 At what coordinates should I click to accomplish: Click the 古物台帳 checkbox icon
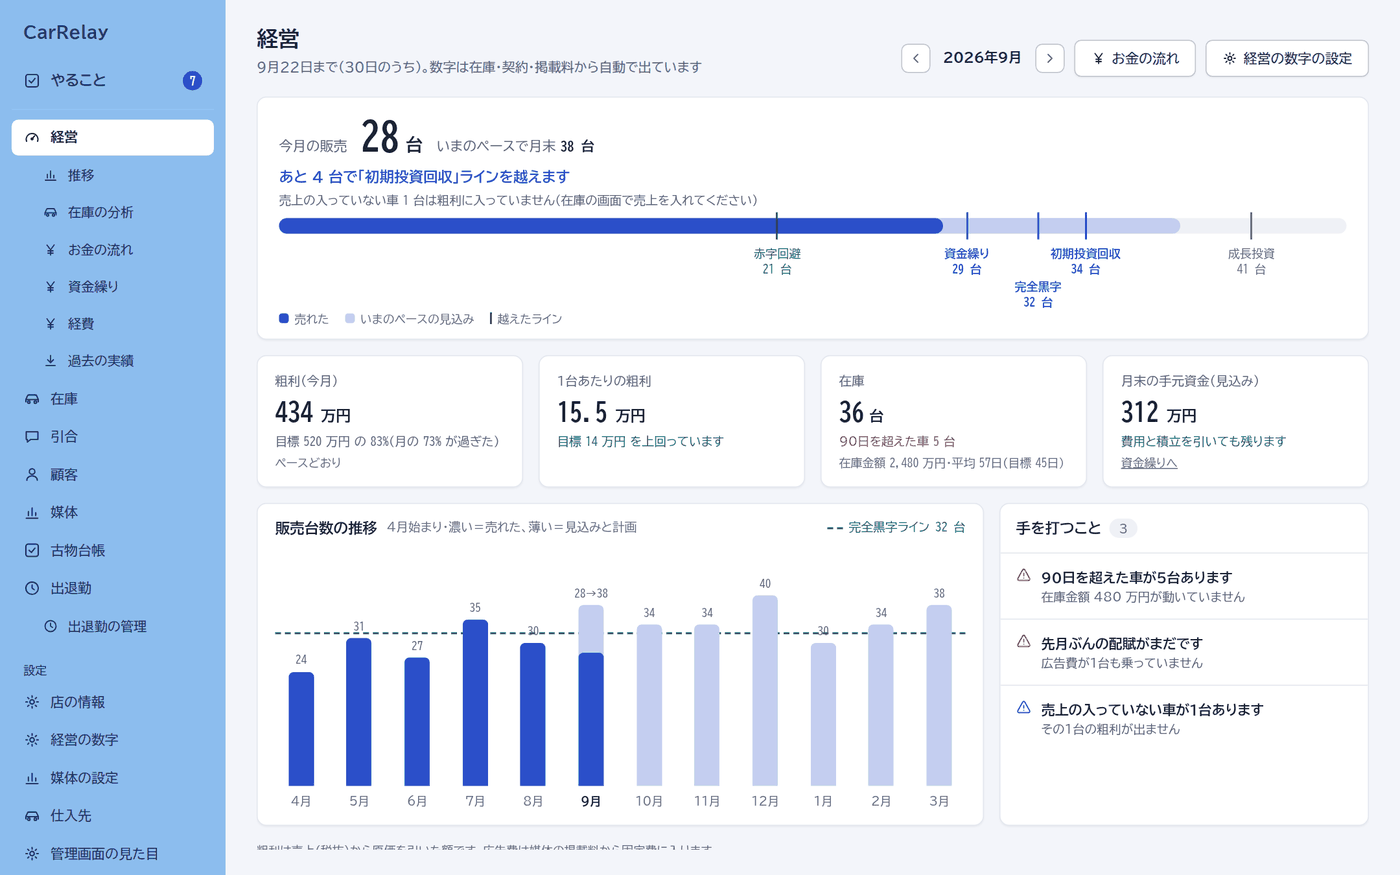coord(32,550)
